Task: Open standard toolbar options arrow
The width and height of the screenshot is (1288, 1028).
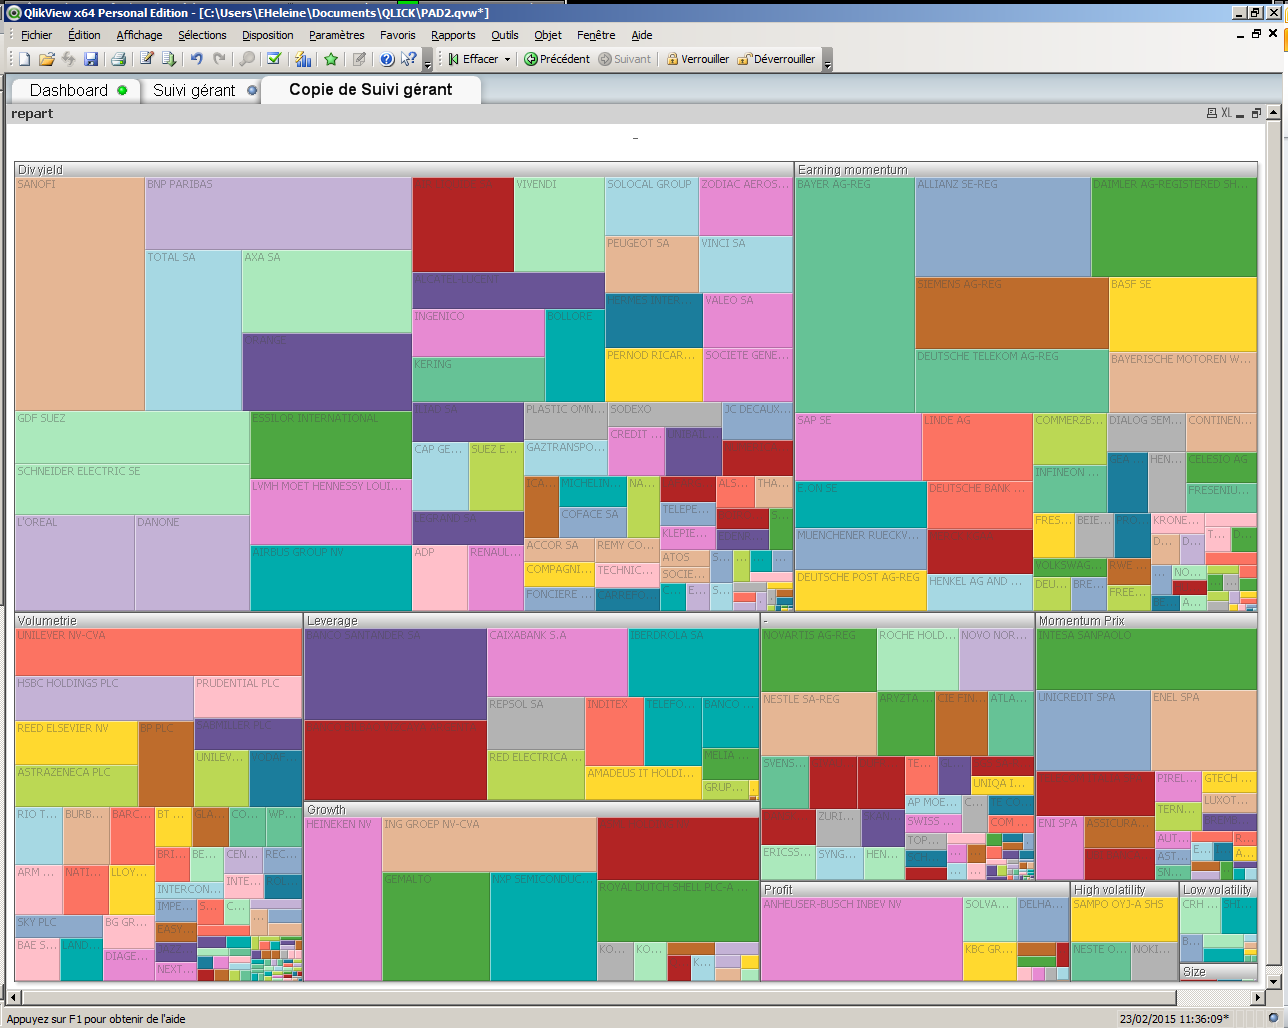Action: pyautogui.click(x=428, y=61)
